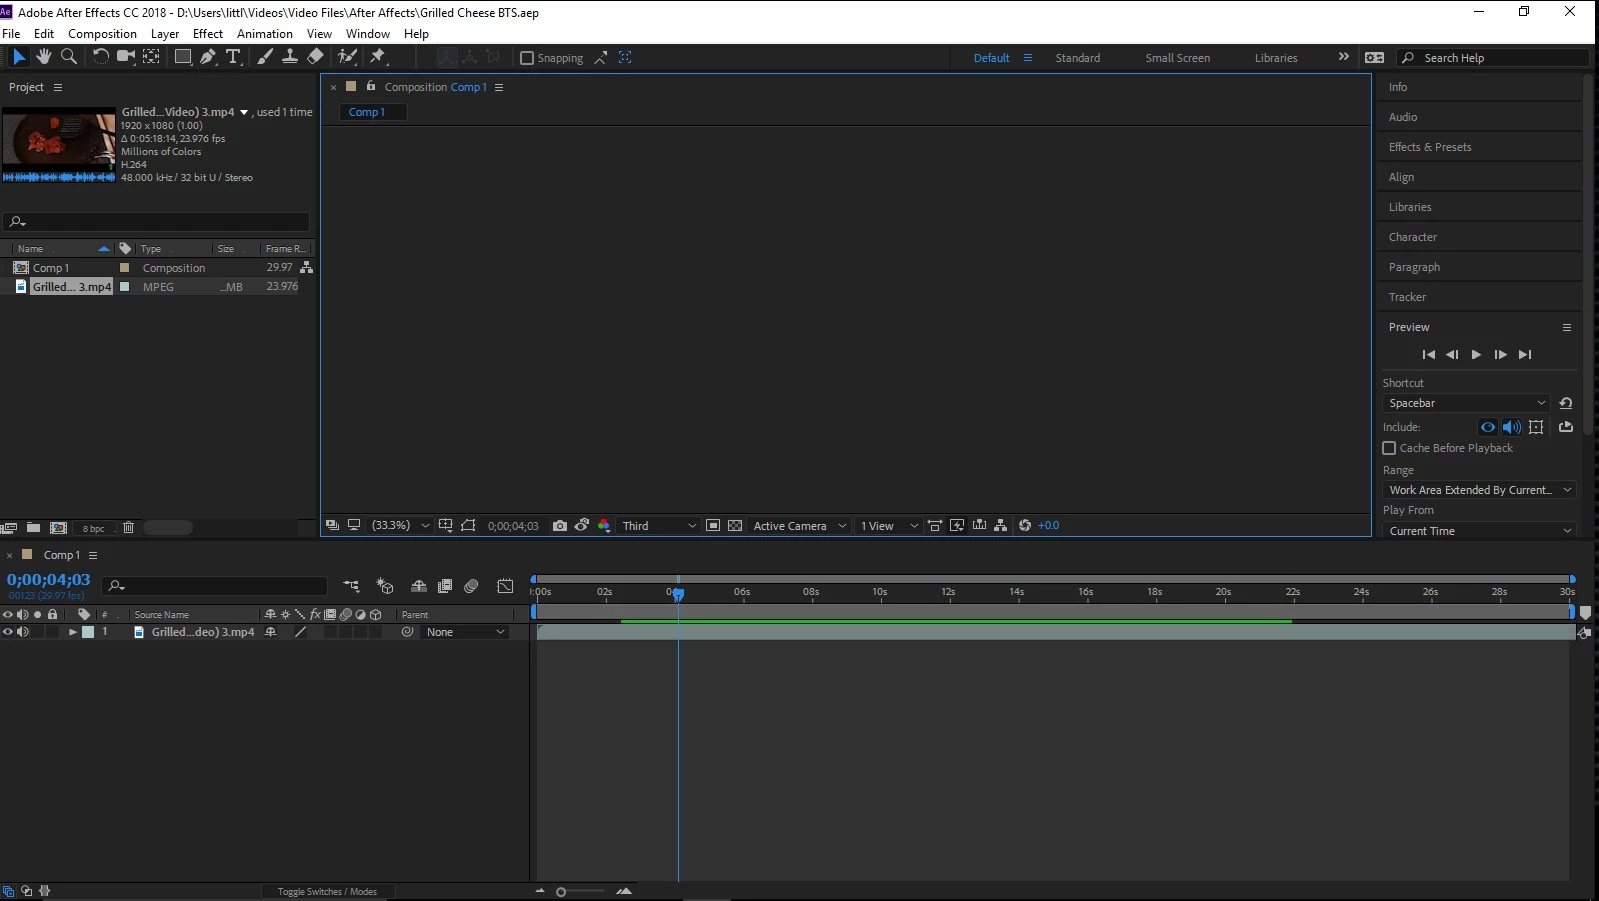The height and width of the screenshot is (901, 1599).
Task: Select the Clone Stamp tool
Action: click(290, 57)
